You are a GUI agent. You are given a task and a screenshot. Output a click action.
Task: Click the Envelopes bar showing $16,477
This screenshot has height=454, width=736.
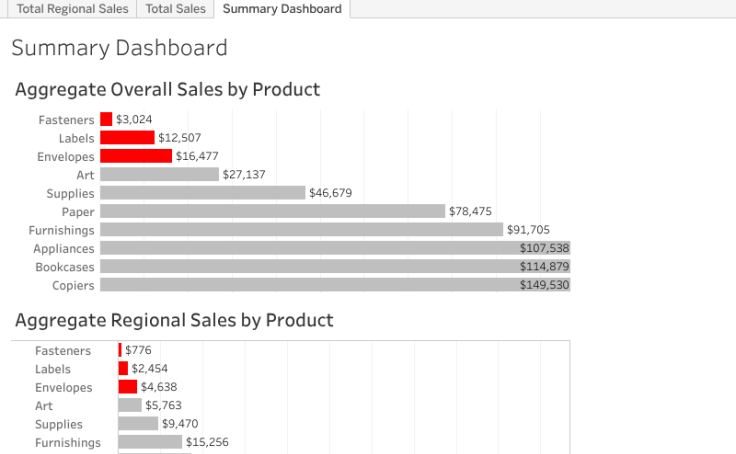[136, 156]
